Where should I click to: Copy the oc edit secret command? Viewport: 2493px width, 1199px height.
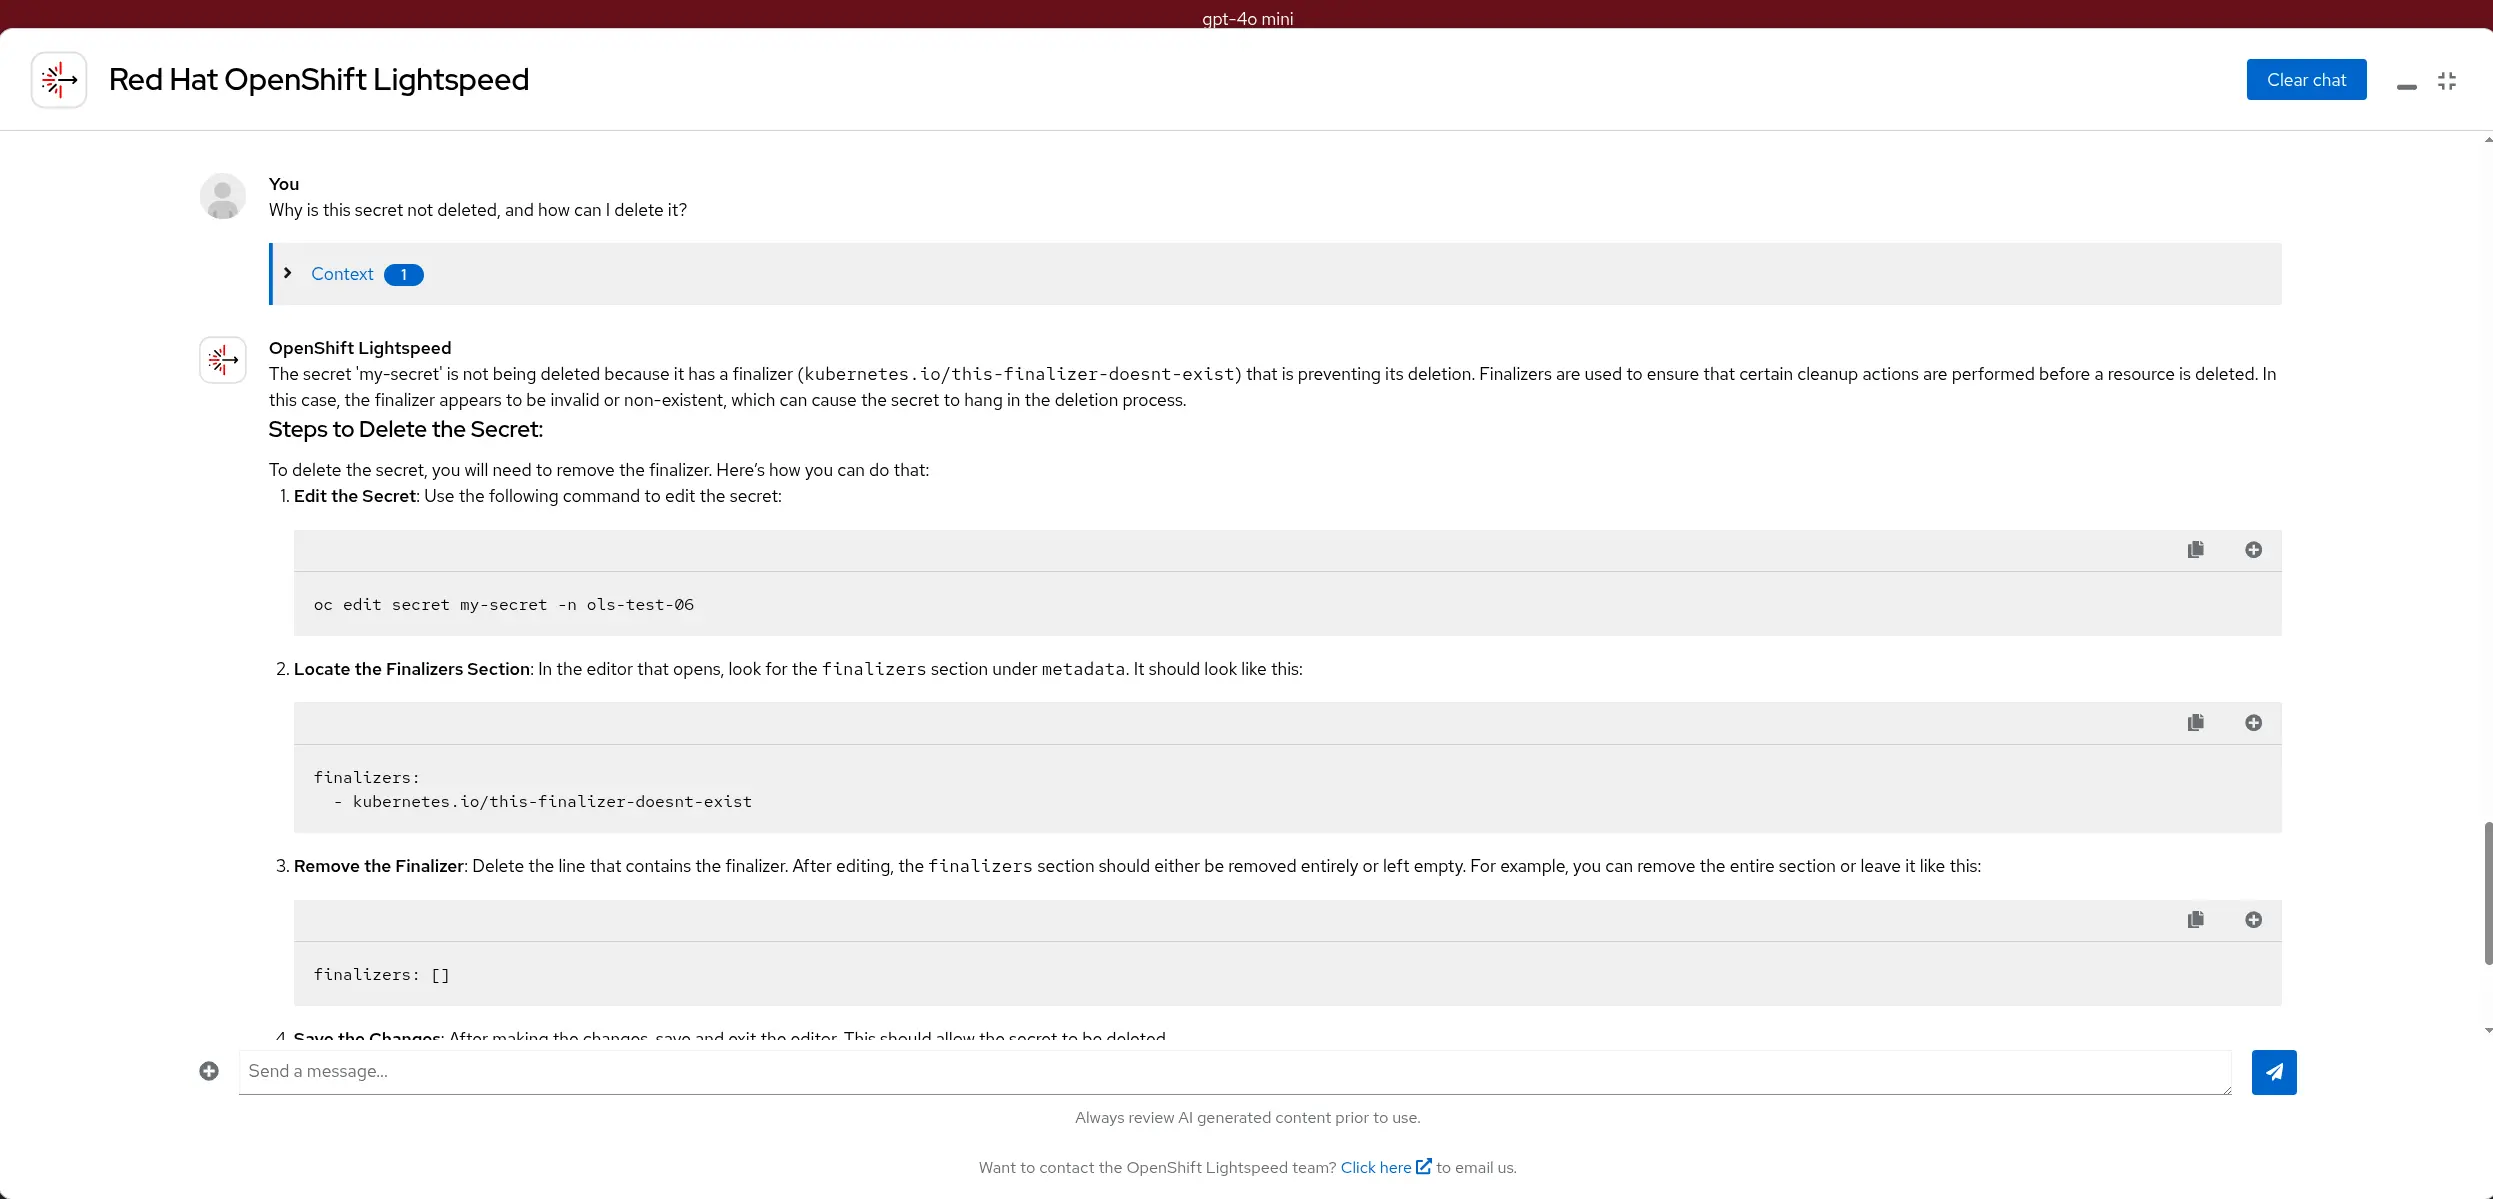(2195, 550)
